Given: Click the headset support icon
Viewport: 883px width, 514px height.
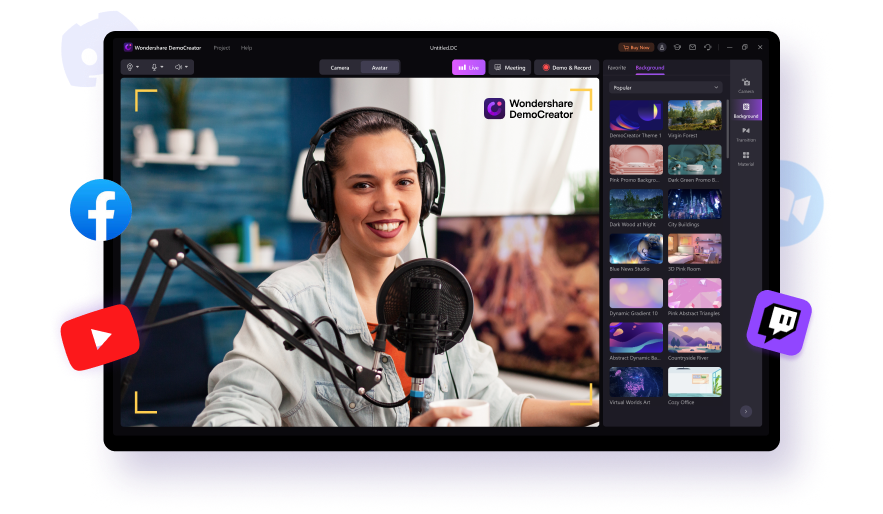Looking at the screenshot, I should 708,48.
